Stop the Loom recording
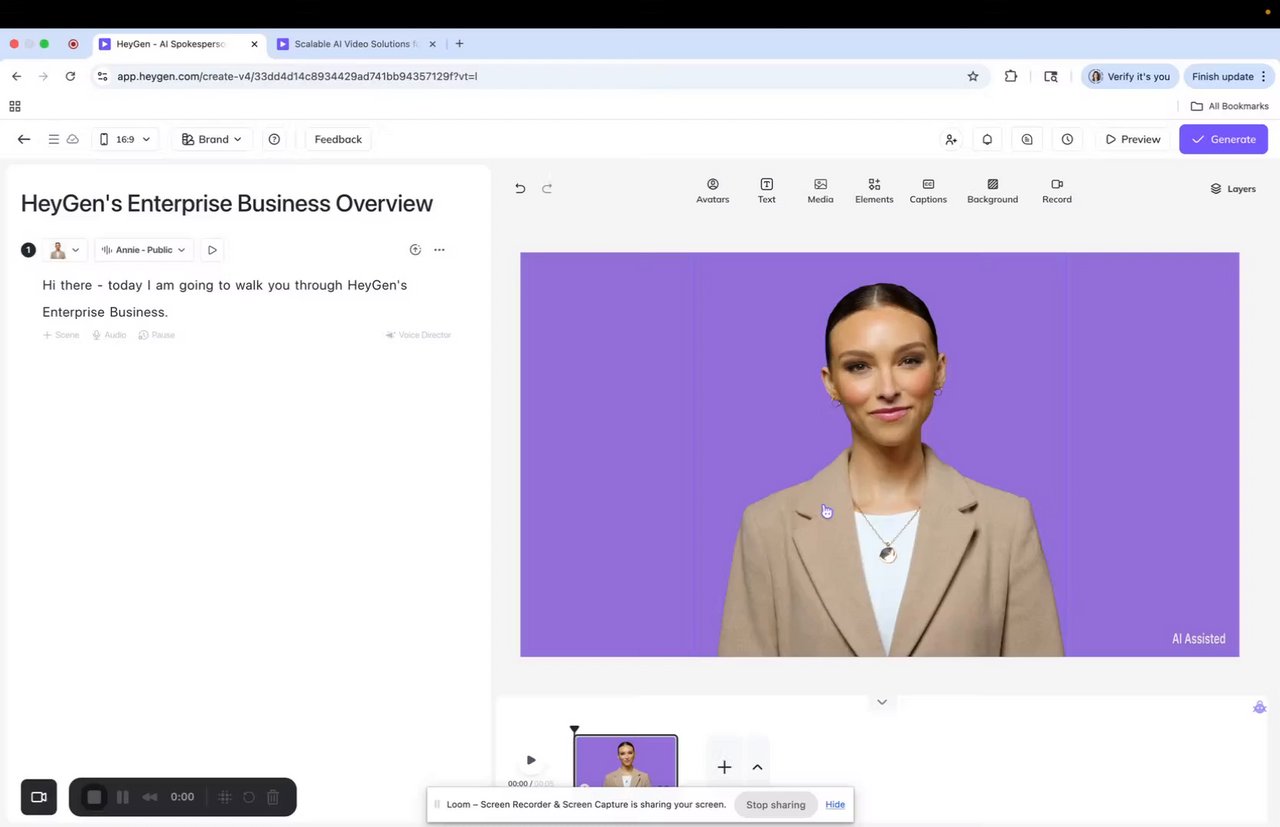 click(x=94, y=797)
